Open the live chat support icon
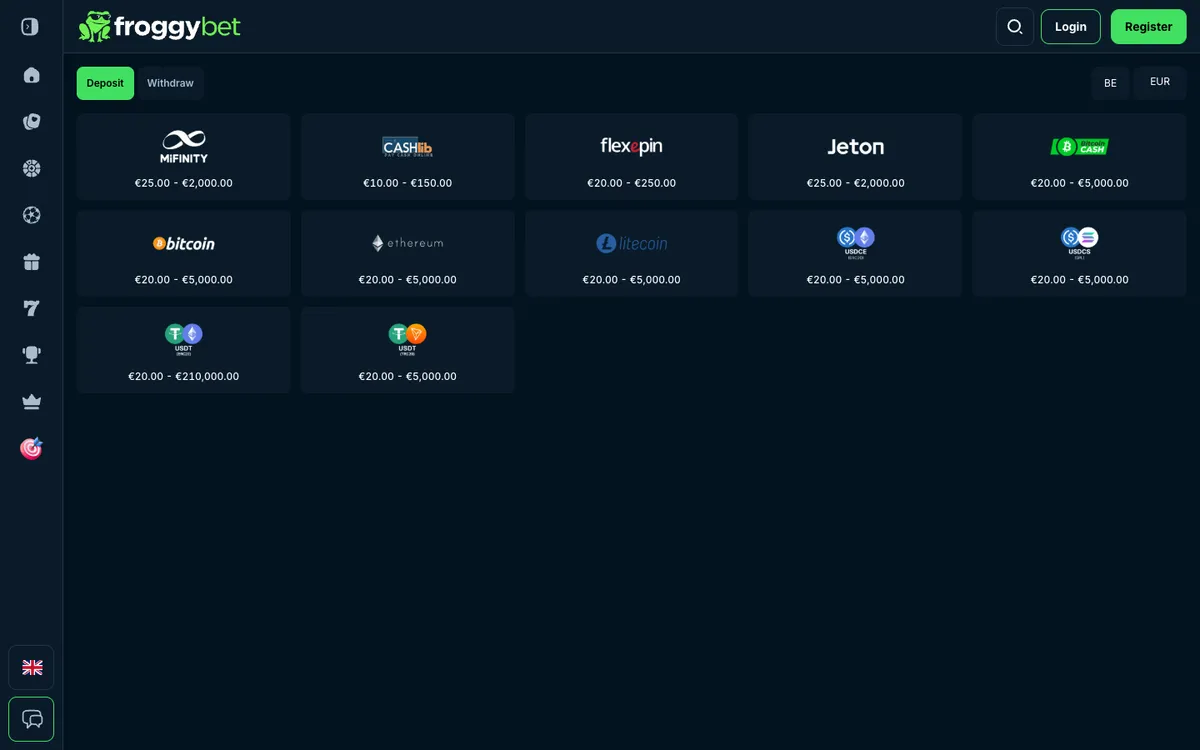 [x=31, y=719]
